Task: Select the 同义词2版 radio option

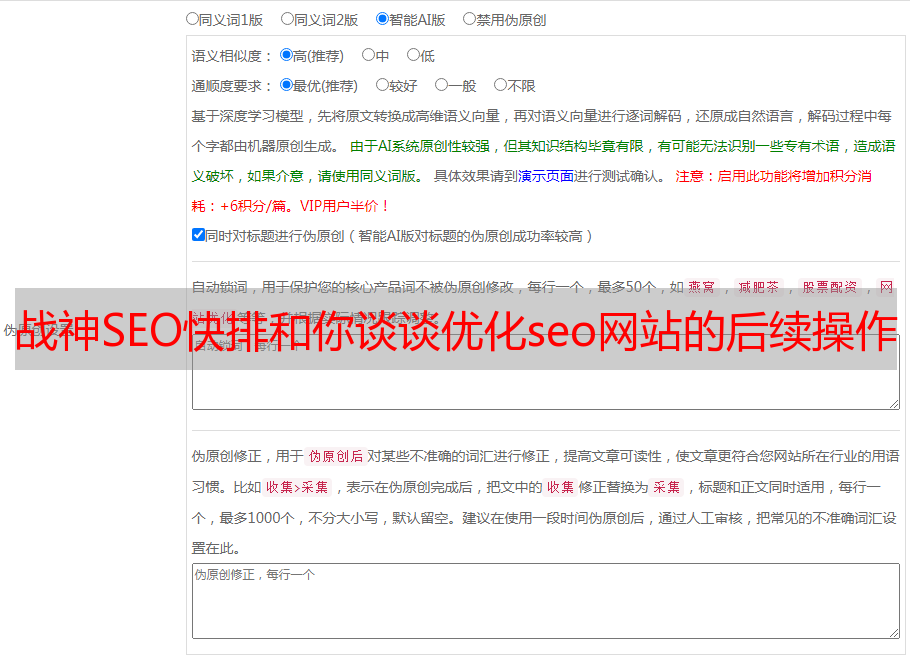Action: click(x=287, y=19)
